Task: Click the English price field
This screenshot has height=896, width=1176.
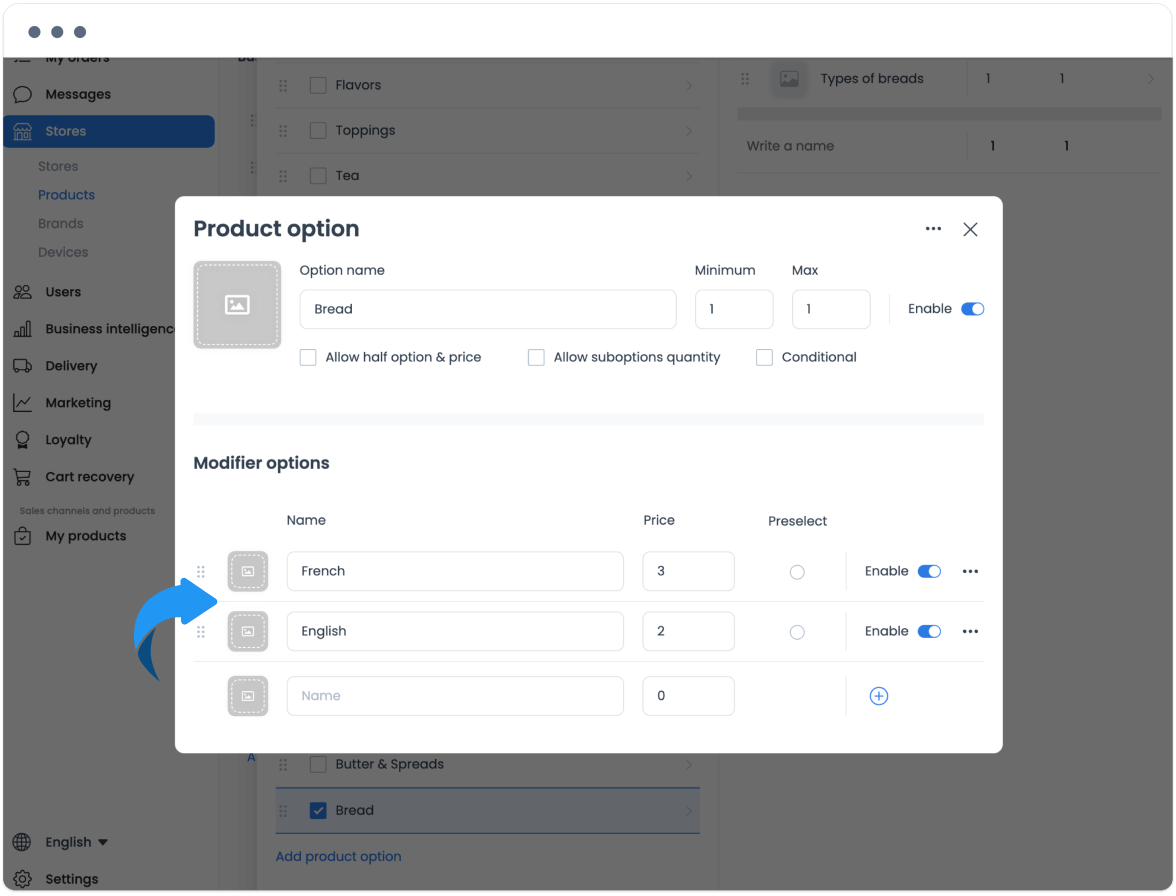Action: 688,631
